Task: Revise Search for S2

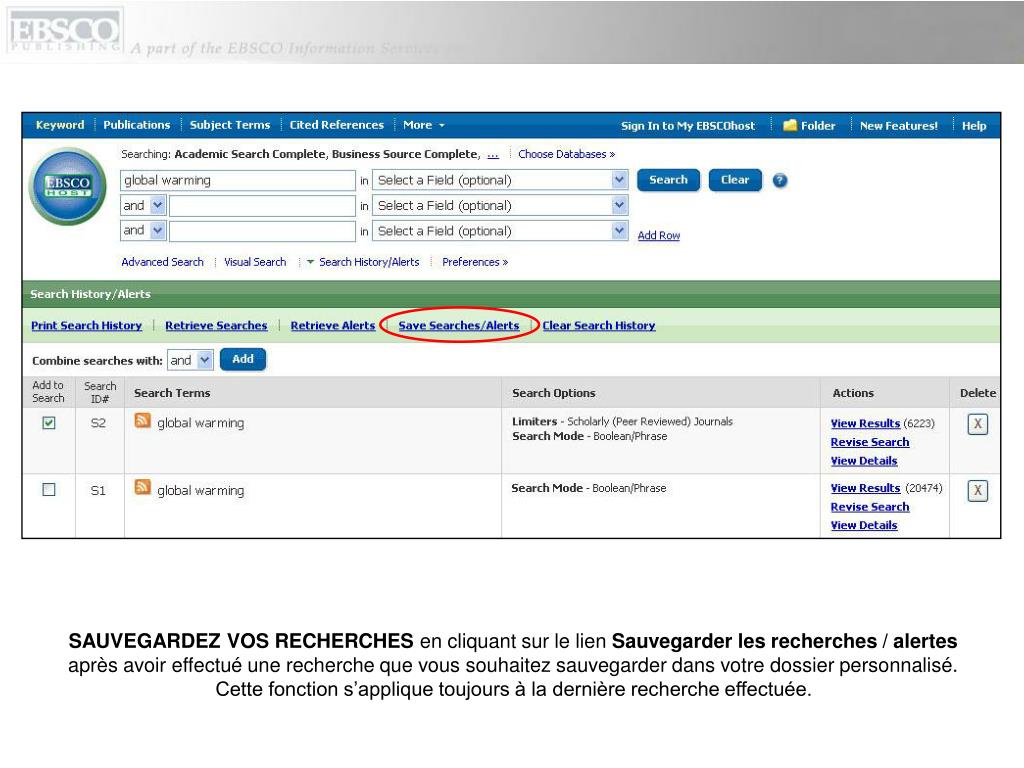Action: [870, 442]
